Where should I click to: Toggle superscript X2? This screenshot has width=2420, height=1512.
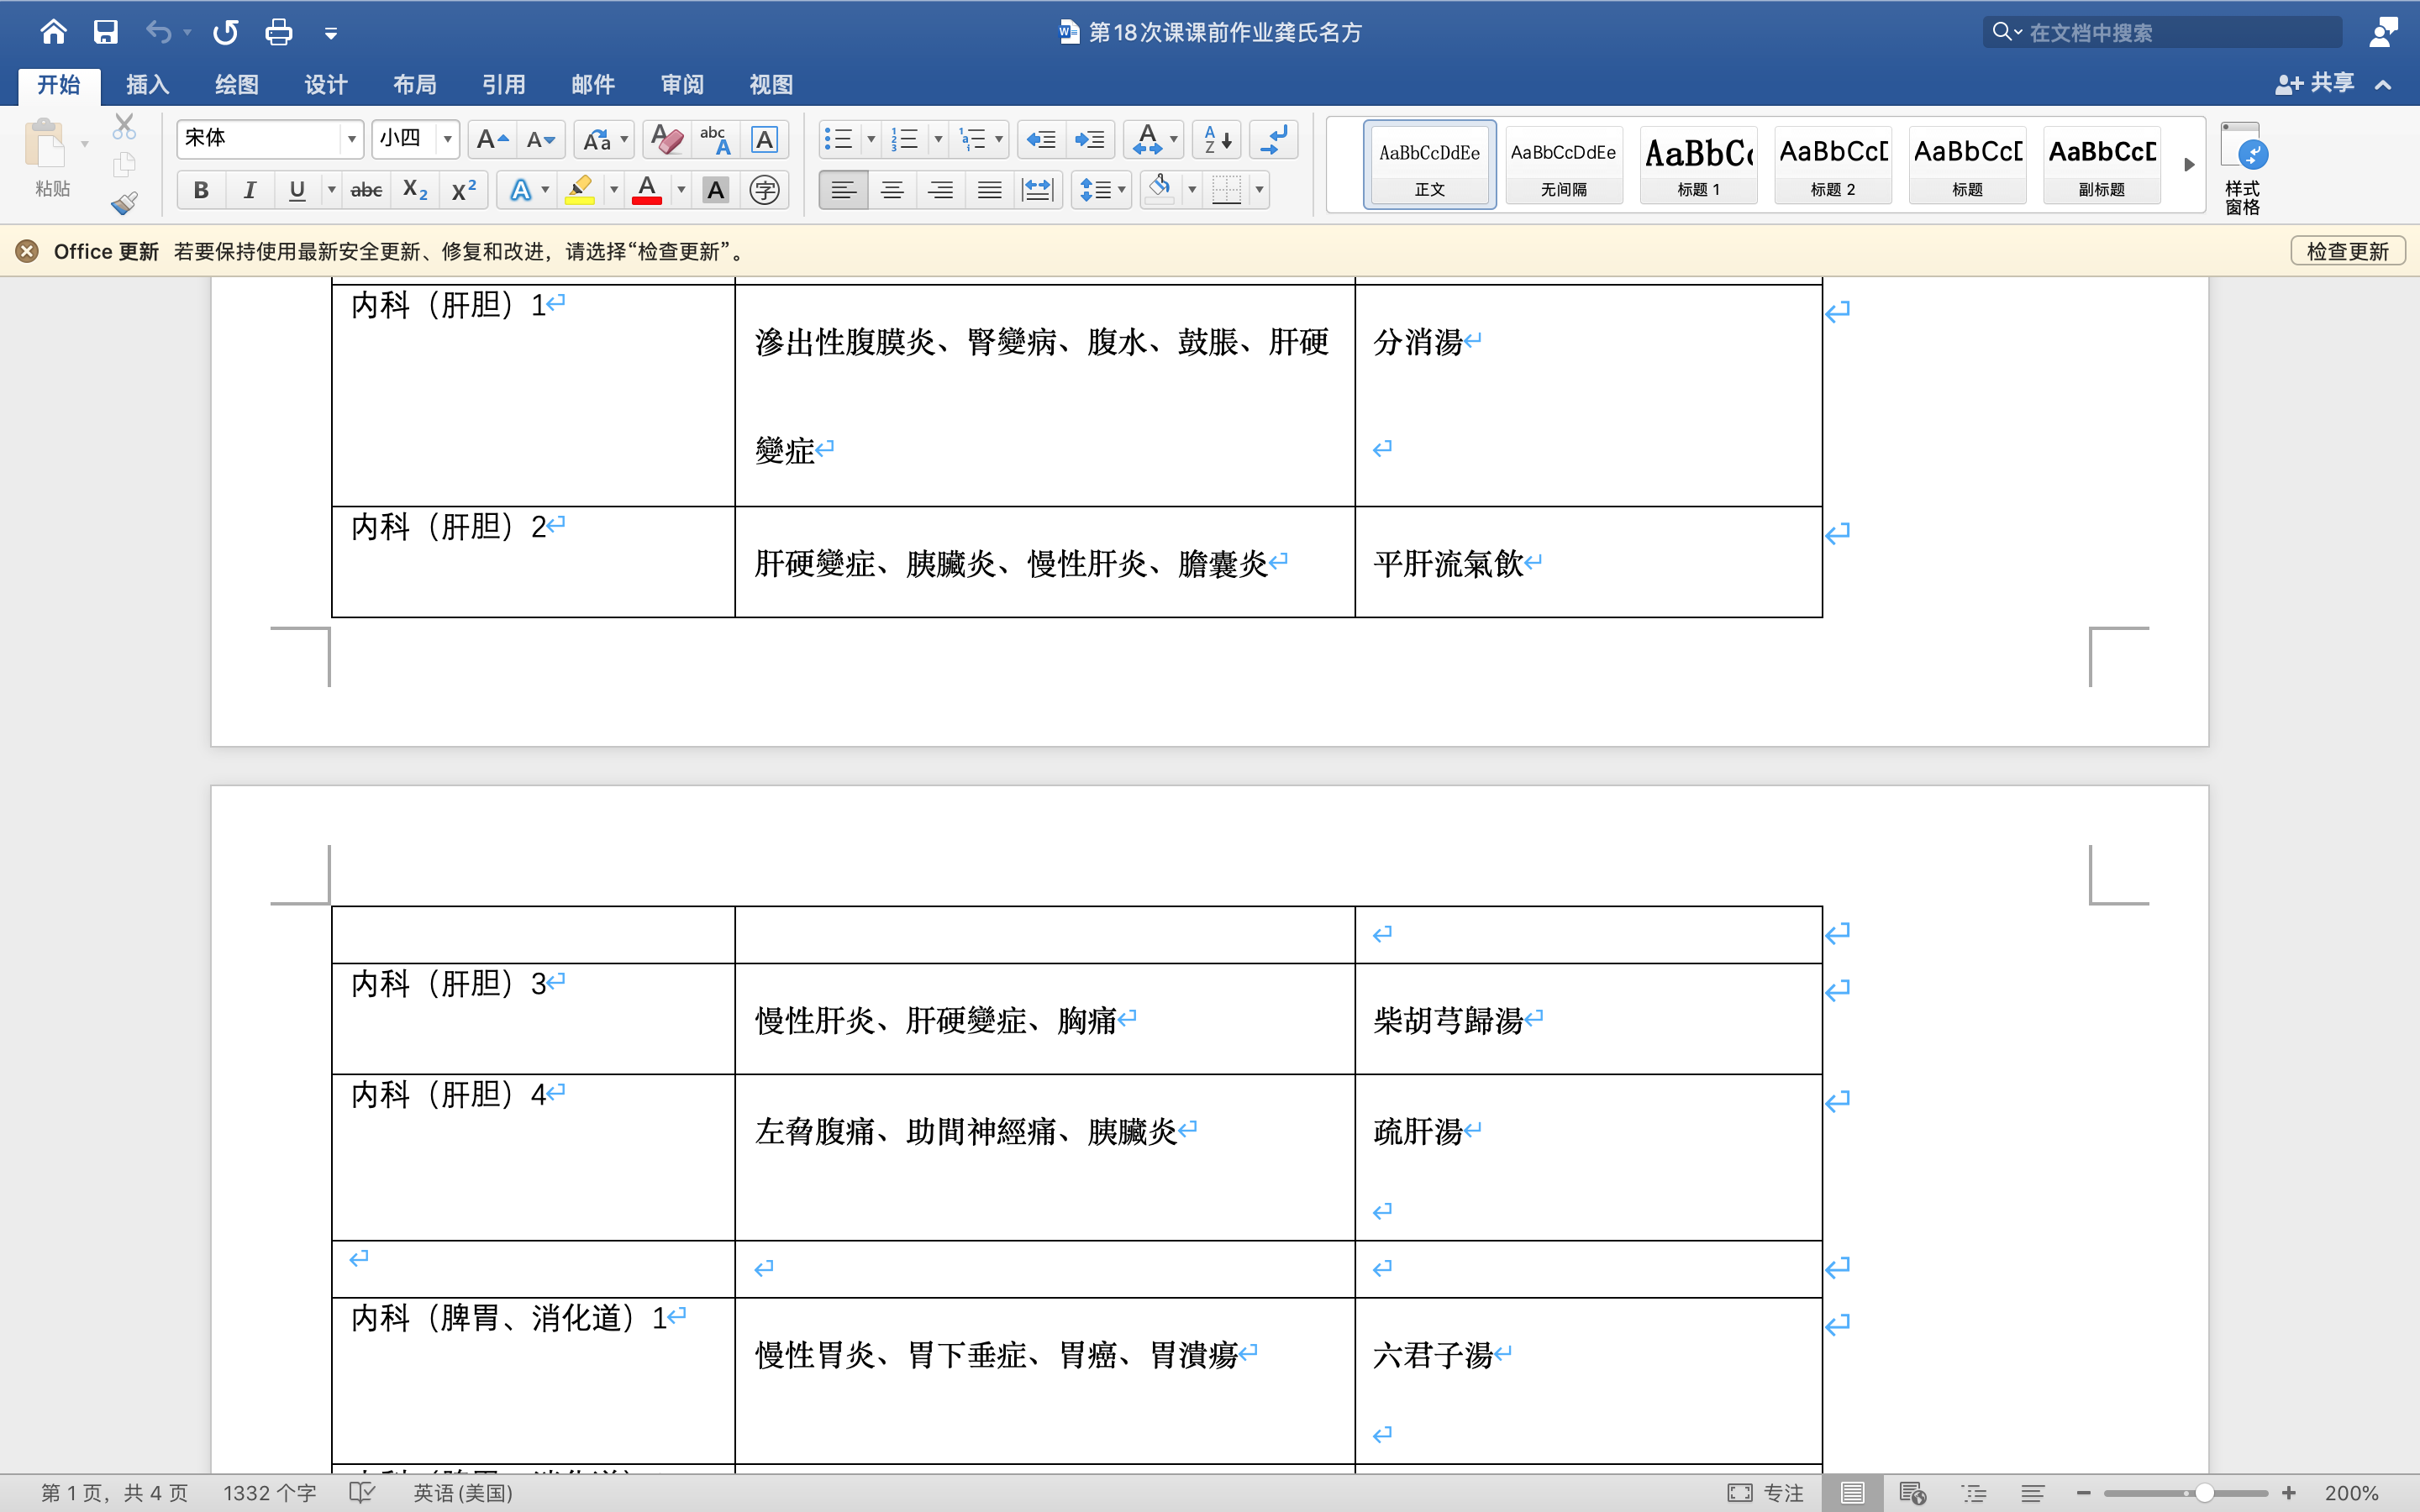[x=463, y=190]
